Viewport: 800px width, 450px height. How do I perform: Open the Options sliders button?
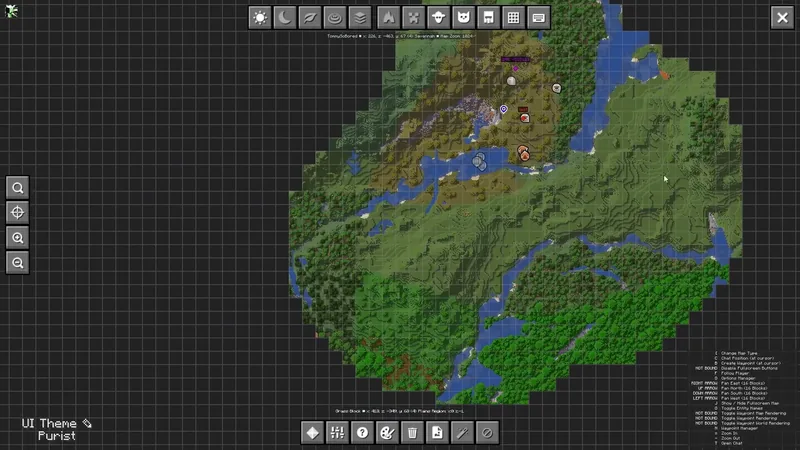point(337,433)
